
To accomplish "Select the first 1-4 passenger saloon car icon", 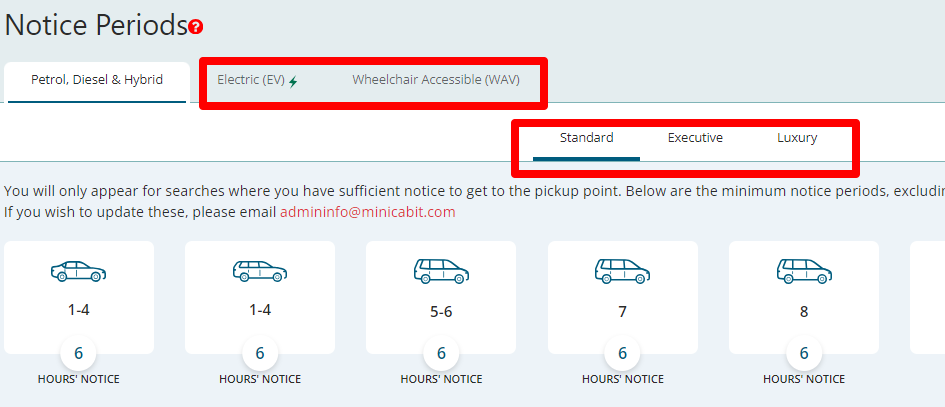I will (78, 271).
